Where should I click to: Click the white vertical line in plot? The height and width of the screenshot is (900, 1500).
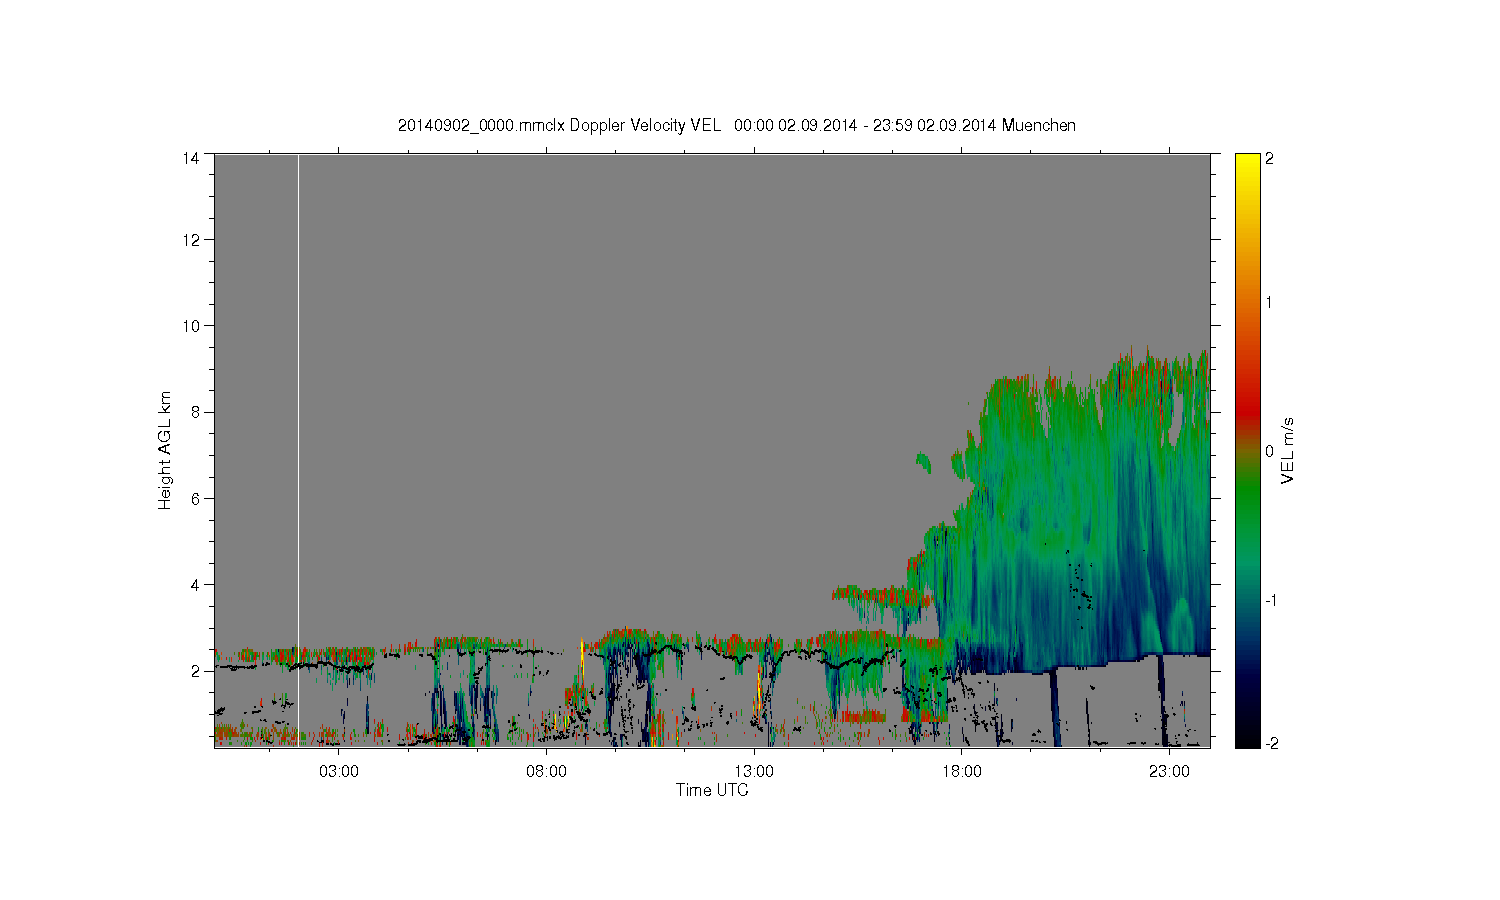coord(298,450)
